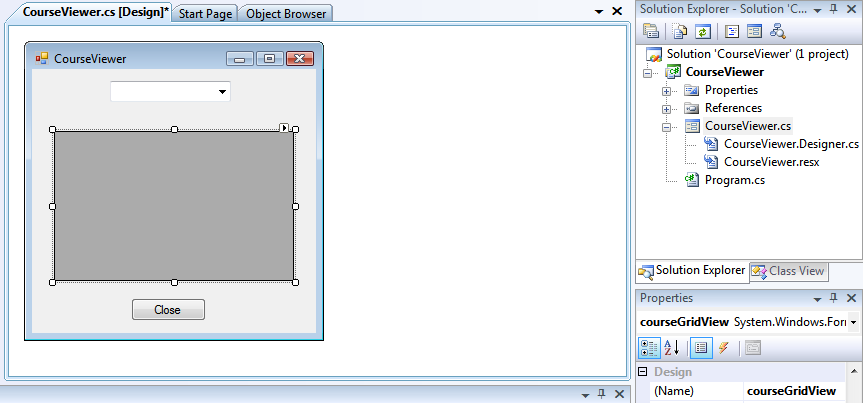Click the Solution Explorer Properties toolbar icon
The width and height of the screenshot is (863, 403).
[x=651, y=30]
